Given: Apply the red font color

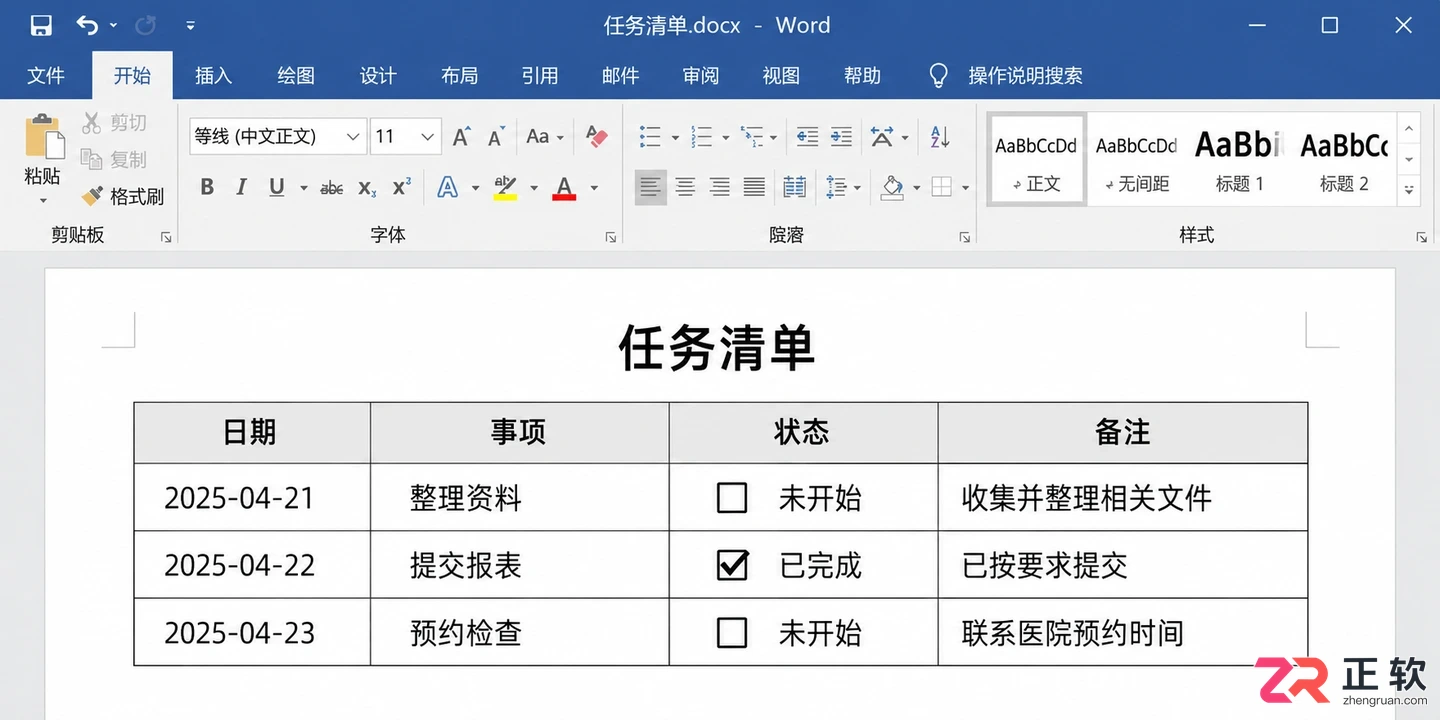Looking at the screenshot, I should point(564,187).
